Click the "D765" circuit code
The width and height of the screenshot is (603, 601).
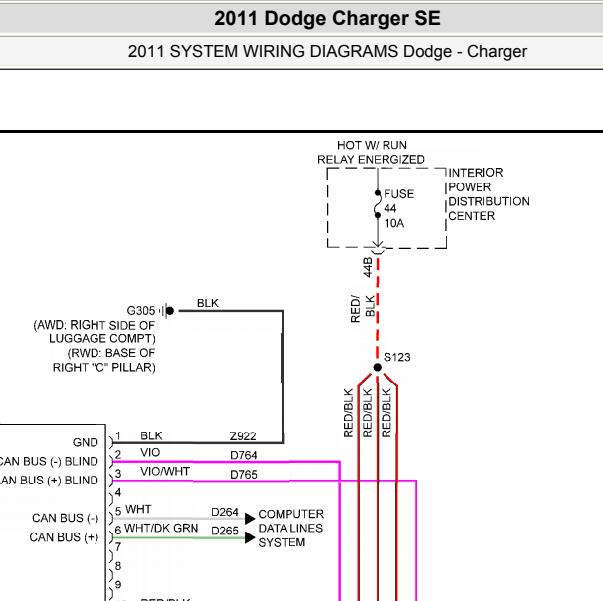pos(243,474)
